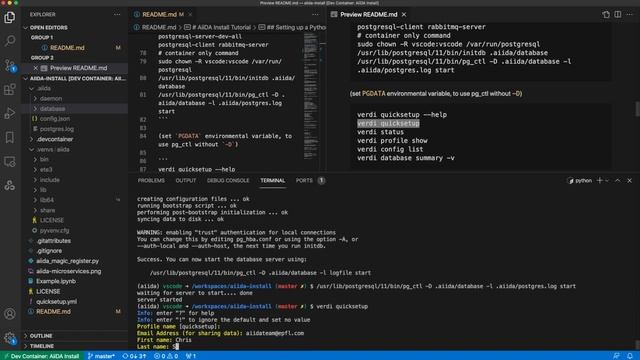The height and width of the screenshot is (360, 640).
Task: Open notifications bell in status bar
Action: coord(630,356)
